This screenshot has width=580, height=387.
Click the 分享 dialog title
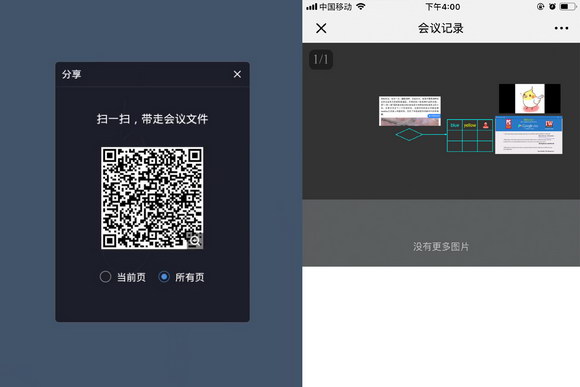71,74
